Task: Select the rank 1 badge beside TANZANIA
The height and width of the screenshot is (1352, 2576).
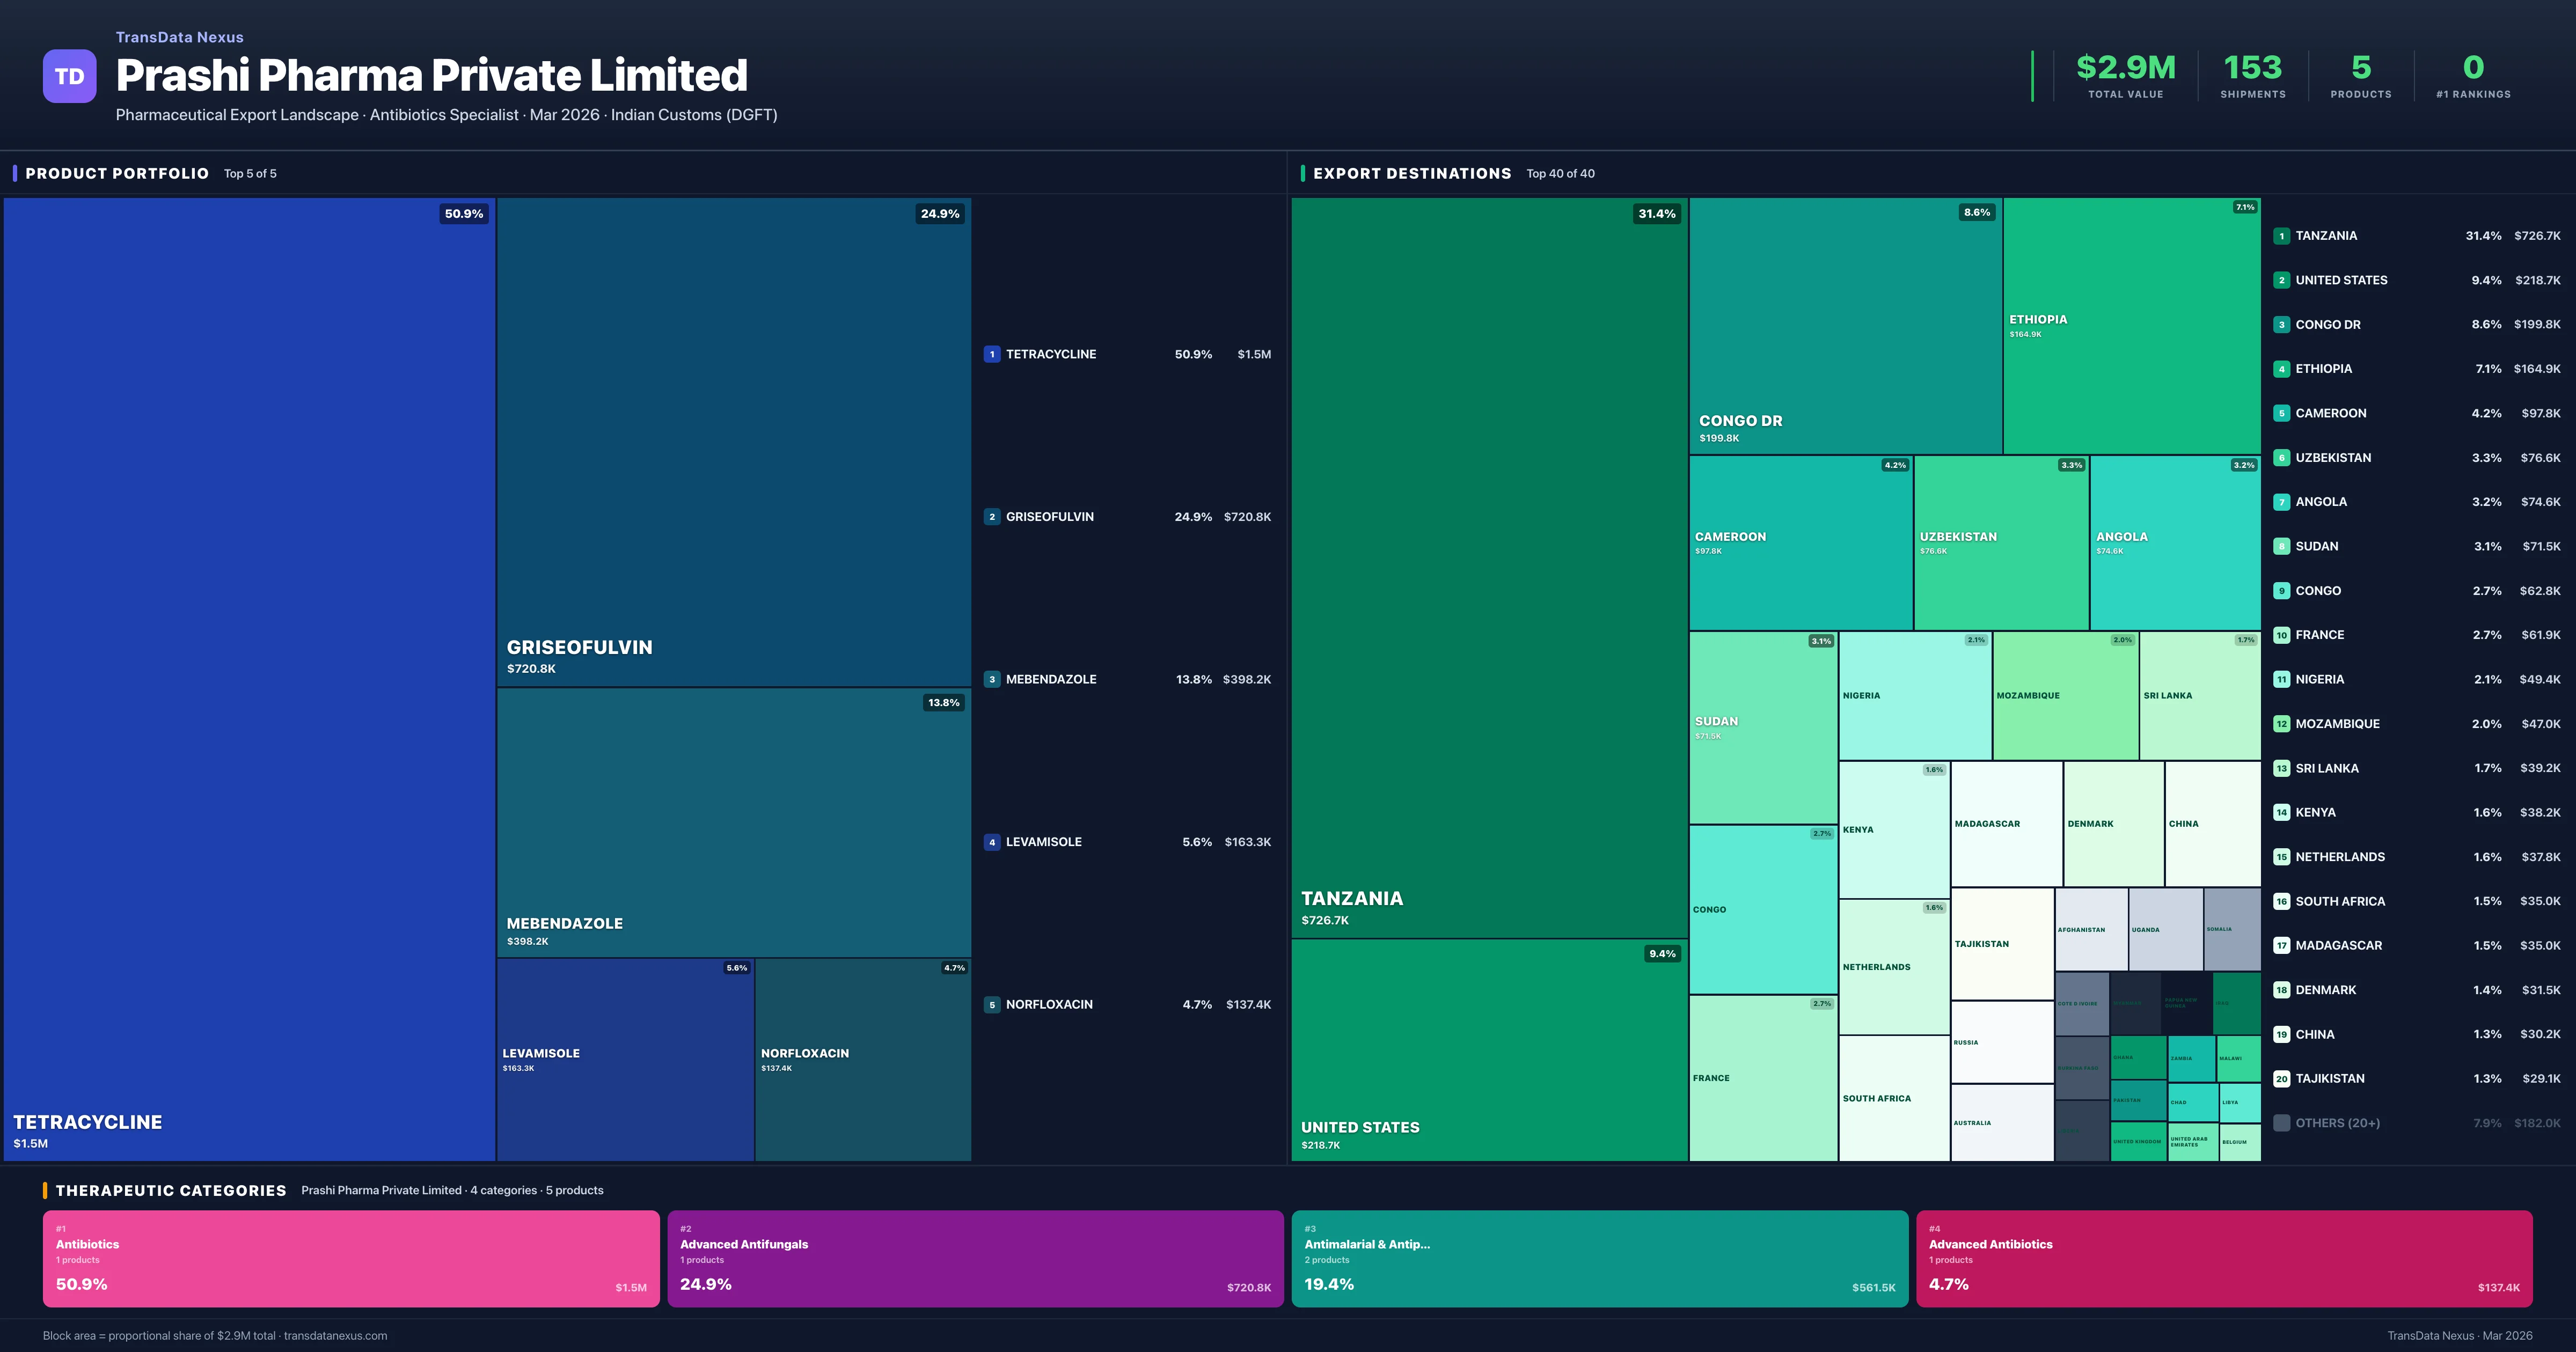Action: tap(2282, 236)
